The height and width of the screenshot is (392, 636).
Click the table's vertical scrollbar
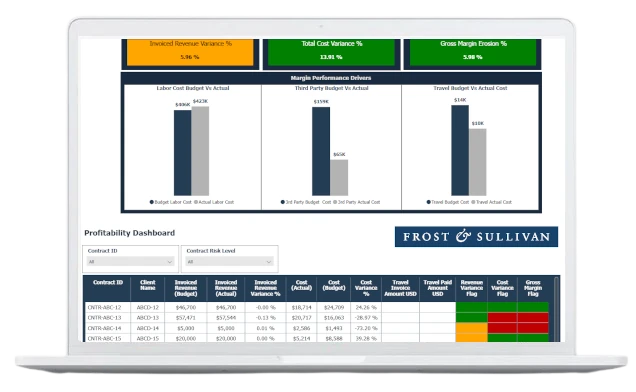pos(556,309)
